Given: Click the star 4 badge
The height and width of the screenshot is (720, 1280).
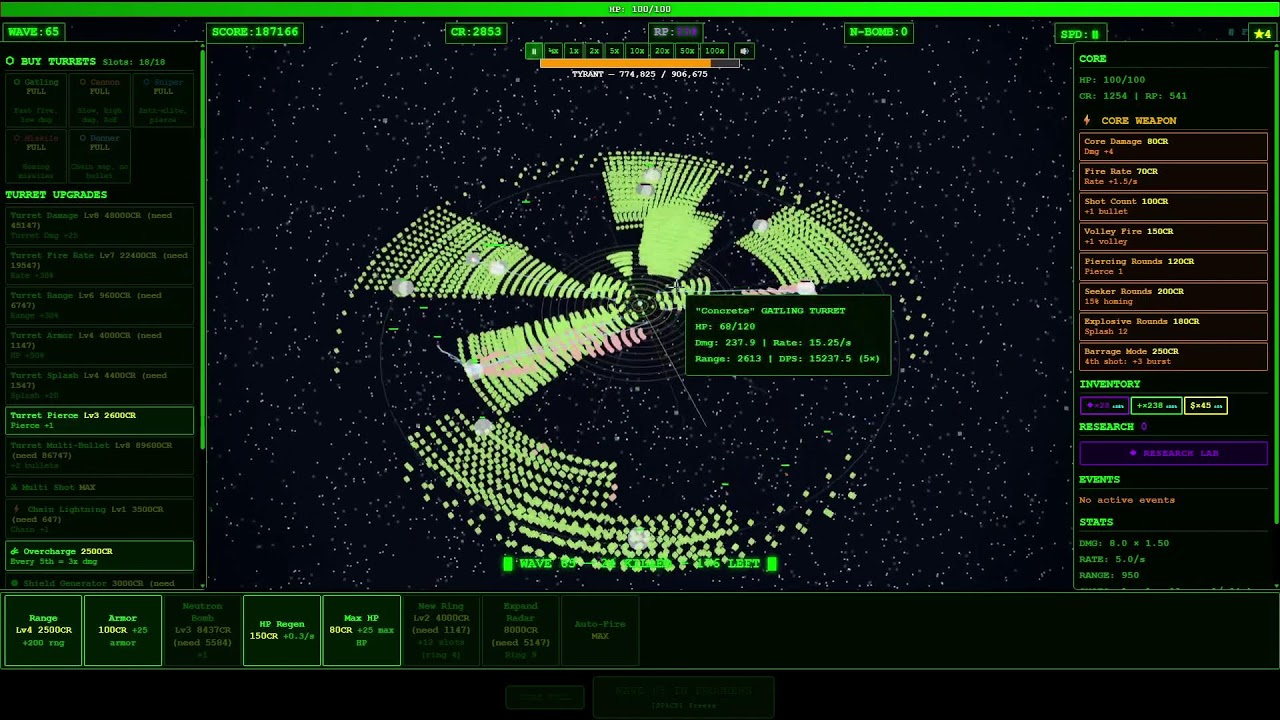Looking at the screenshot, I should coord(1262,34).
